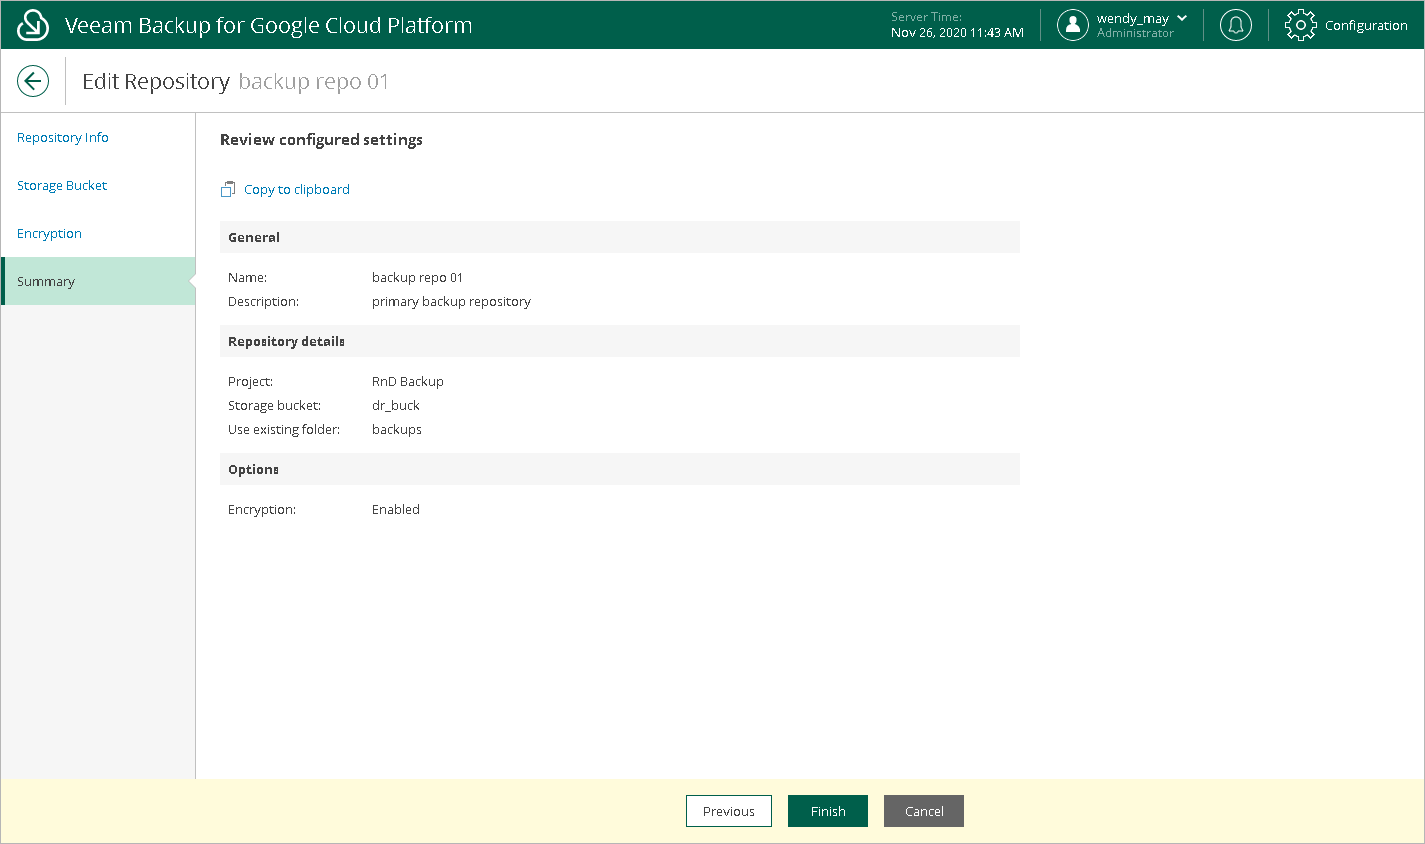
Task: Click the wendy_may username
Action: (x=1132, y=18)
